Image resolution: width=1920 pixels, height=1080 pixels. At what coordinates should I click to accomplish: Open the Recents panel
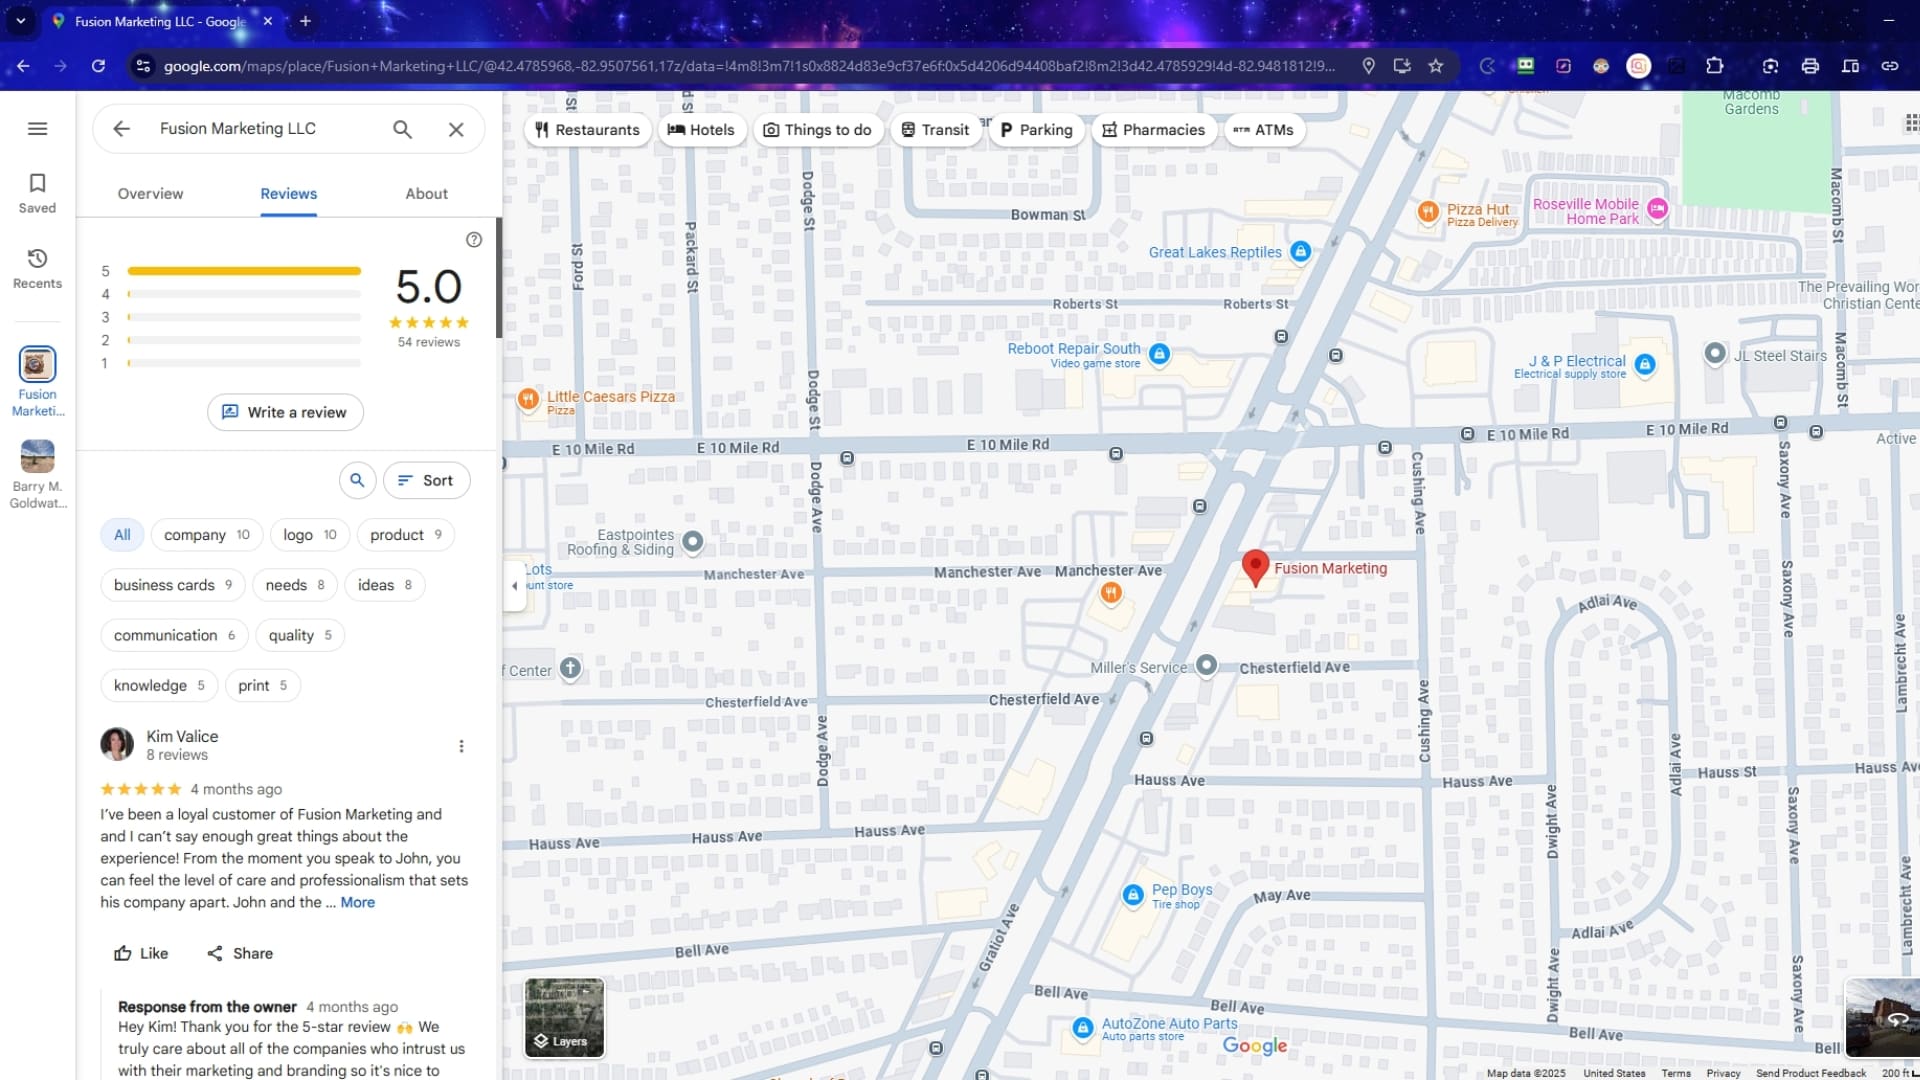tap(37, 268)
